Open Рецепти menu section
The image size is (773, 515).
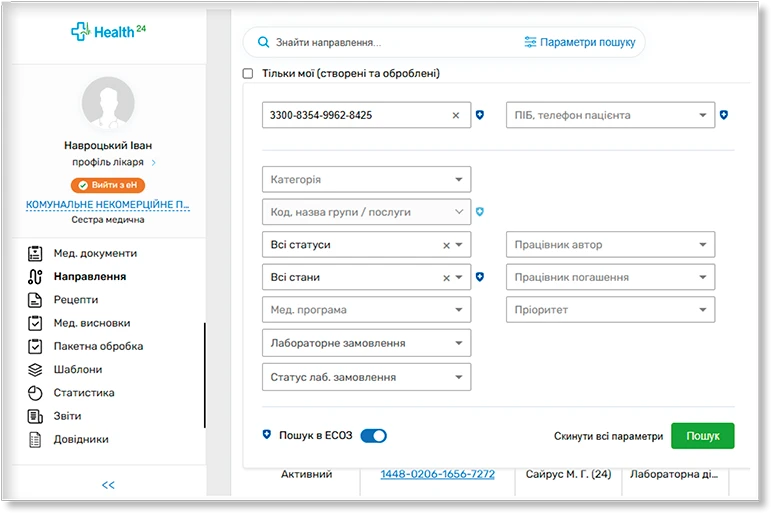point(76,300)
